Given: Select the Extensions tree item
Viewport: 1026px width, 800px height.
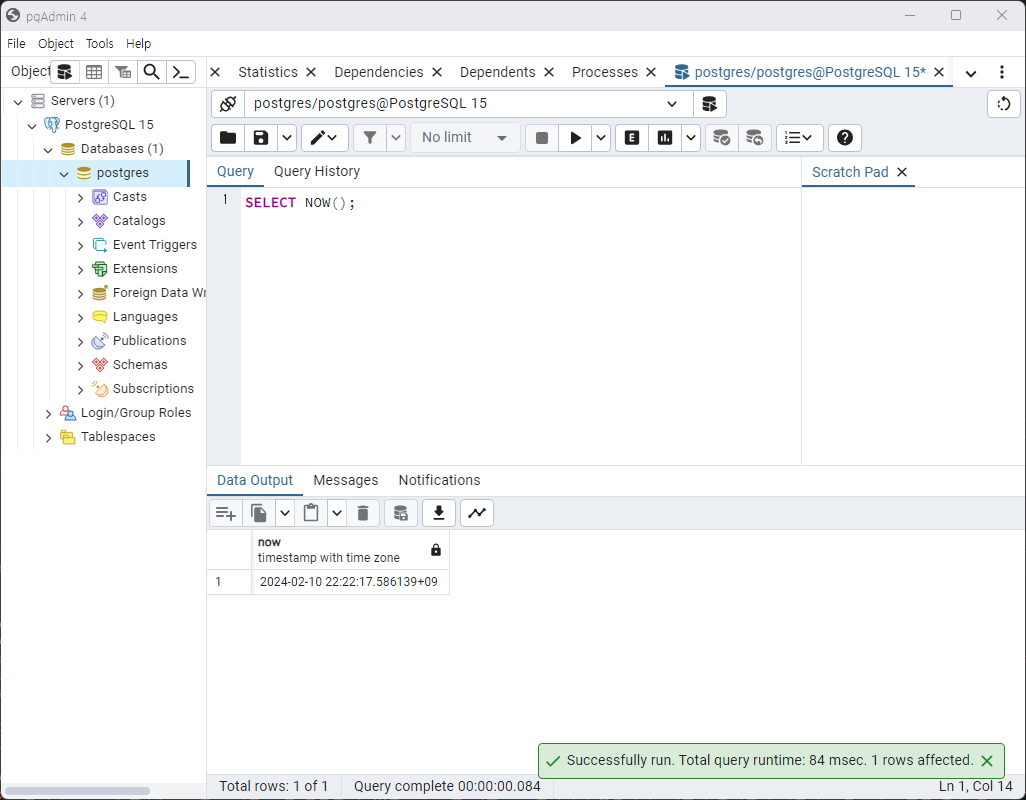Looking at the screenshot, I should coord(145,269).
